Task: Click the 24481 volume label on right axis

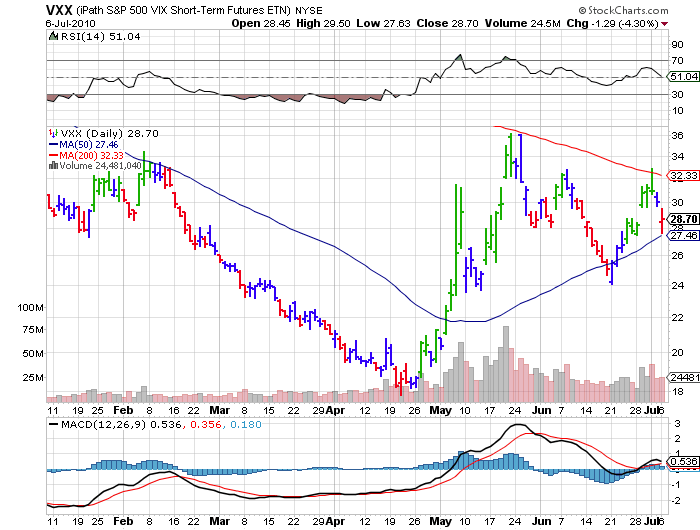Action: pos(683,378)
